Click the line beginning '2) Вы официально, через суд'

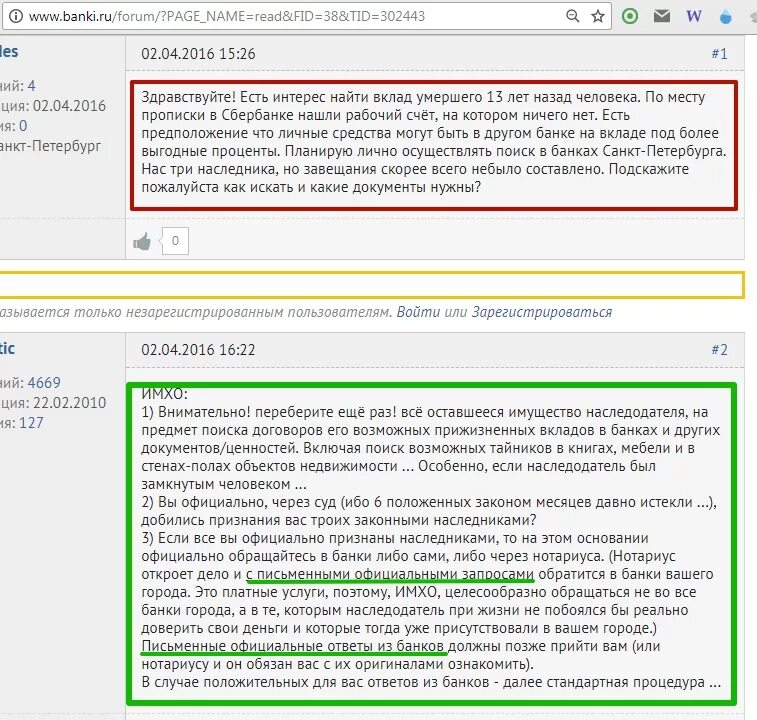point(429,502)
